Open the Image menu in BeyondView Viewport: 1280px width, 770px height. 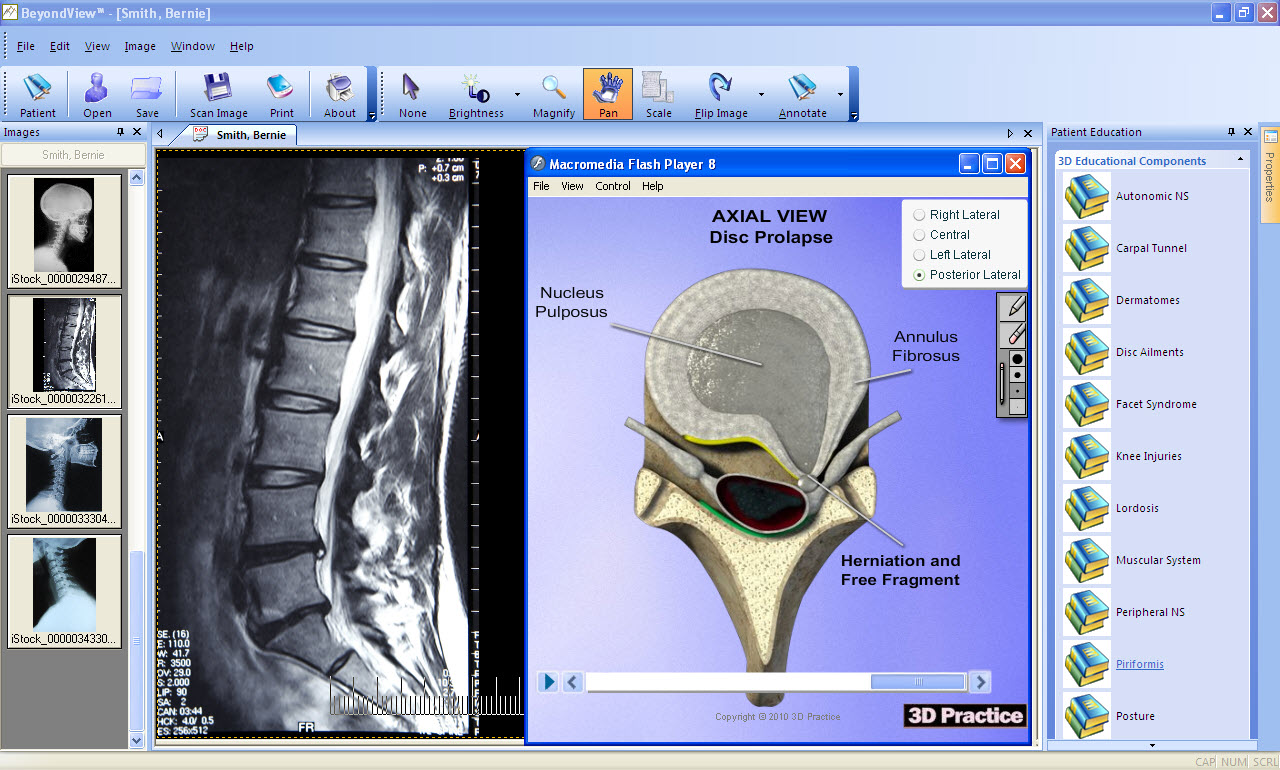coord(140,46)
